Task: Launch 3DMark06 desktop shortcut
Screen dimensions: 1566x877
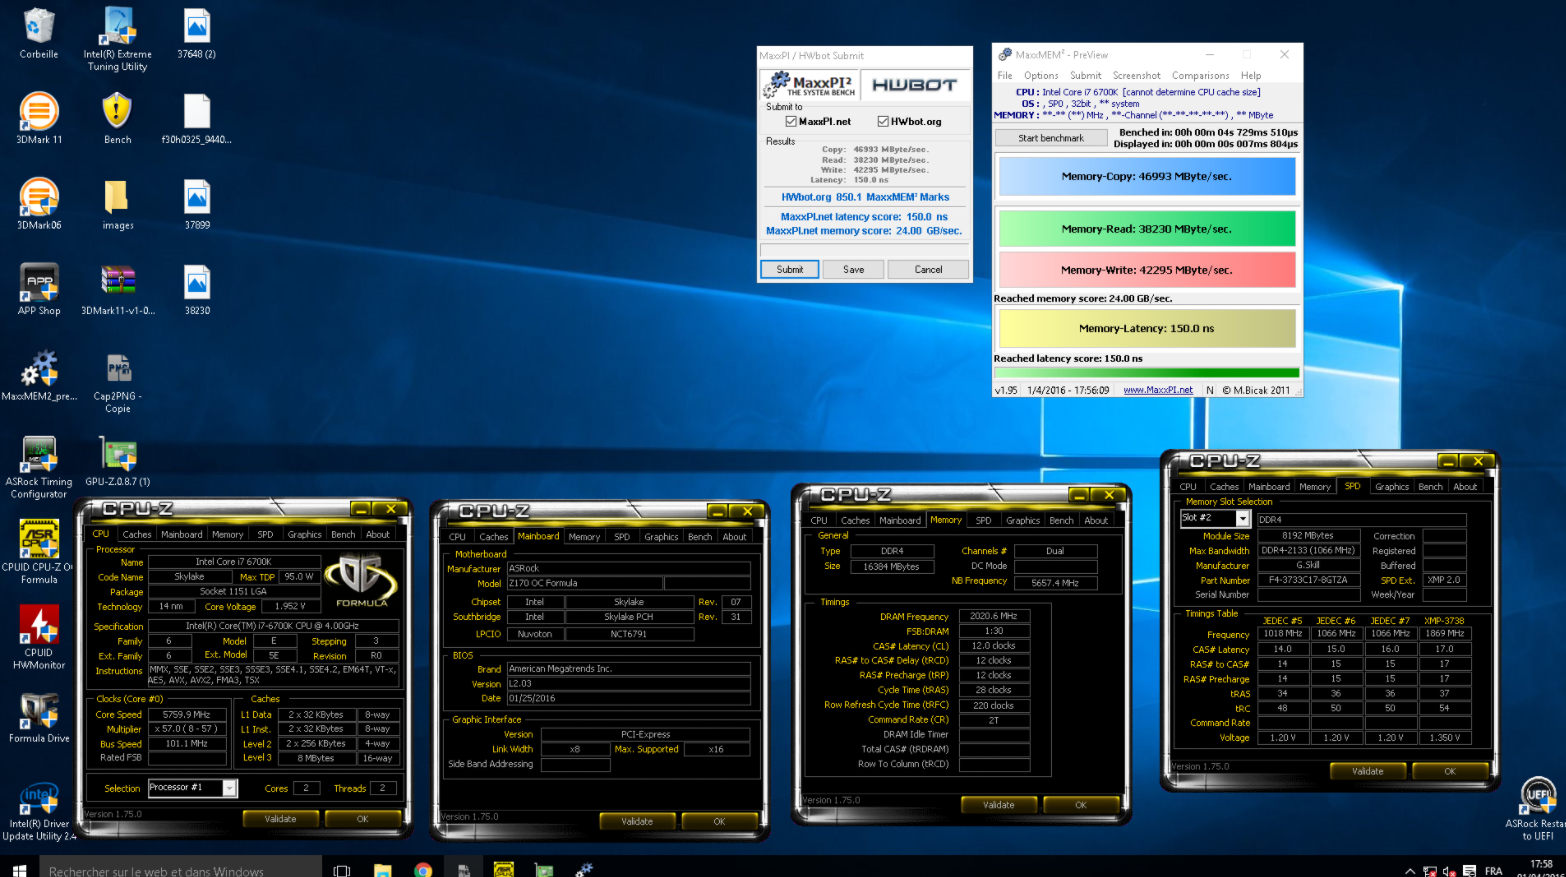Action: [x=39, y=204]
